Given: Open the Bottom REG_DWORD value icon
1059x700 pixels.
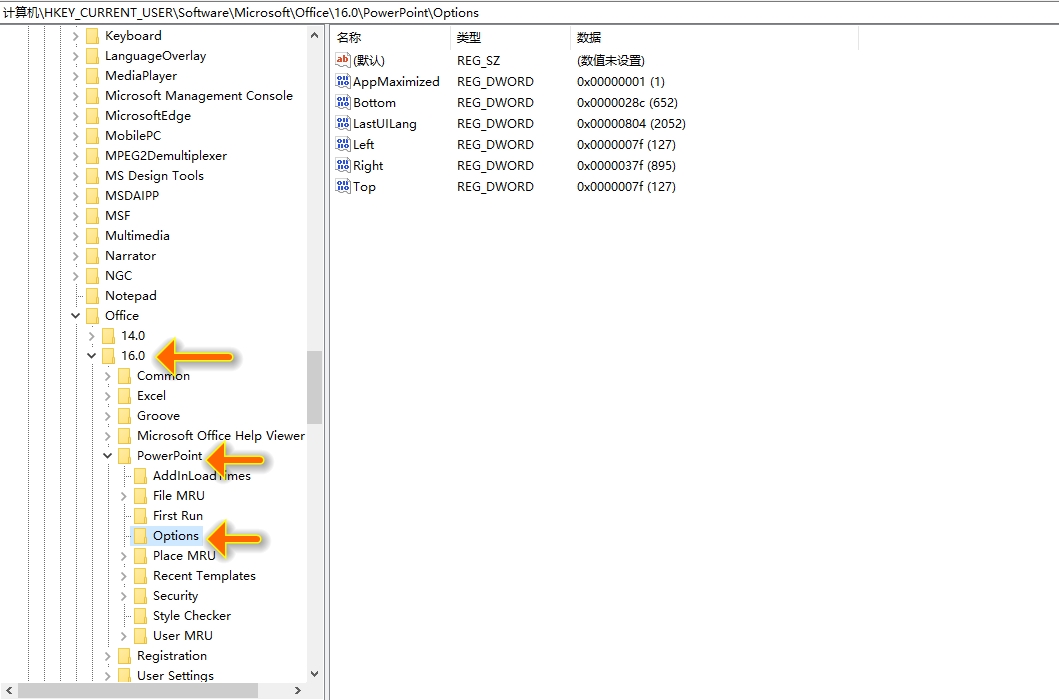Looking at the screenshot, I should pyautogui.click(x=341, y=102).
